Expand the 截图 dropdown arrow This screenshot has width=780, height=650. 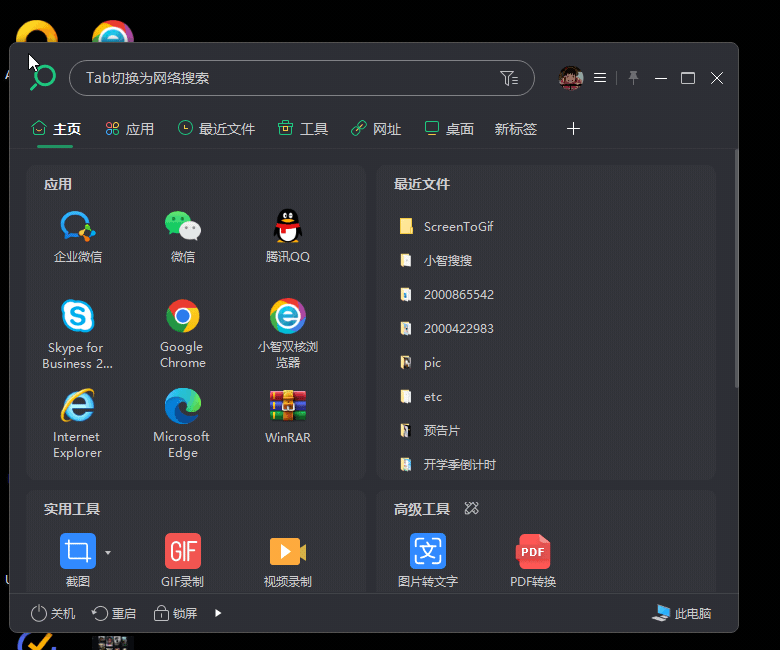[x=108, y=552]
